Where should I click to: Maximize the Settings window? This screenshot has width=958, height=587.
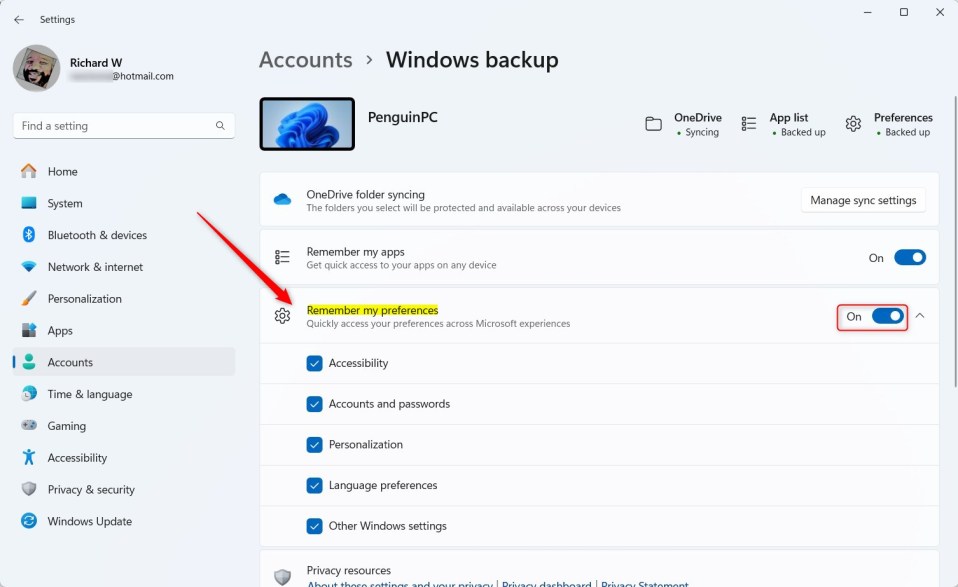pyautogui.click(x=904, y=12)
